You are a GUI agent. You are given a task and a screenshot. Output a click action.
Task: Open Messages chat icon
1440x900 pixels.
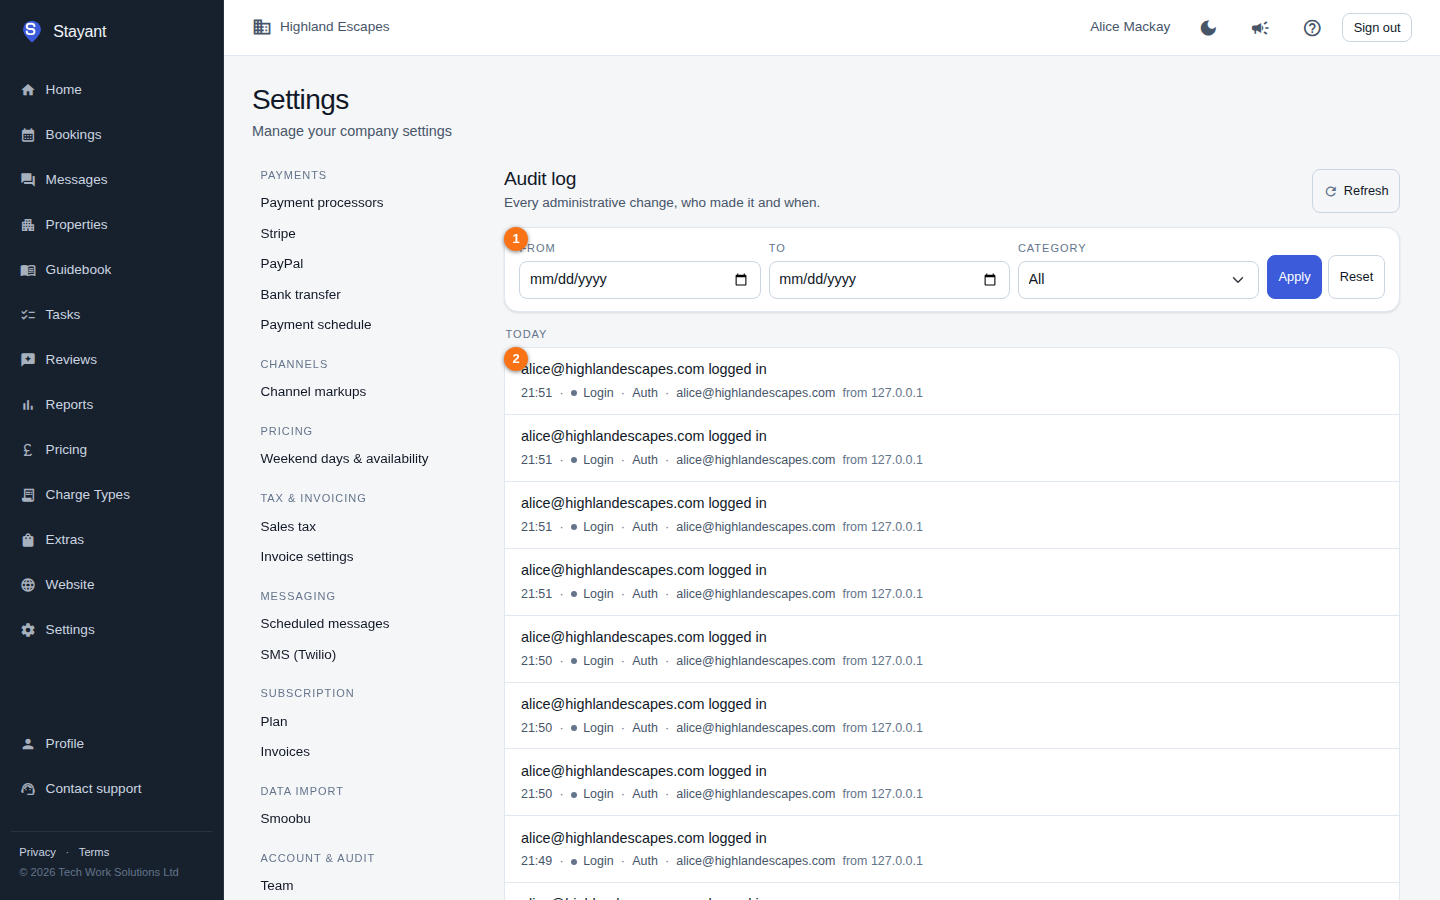(x=28, y=180)
